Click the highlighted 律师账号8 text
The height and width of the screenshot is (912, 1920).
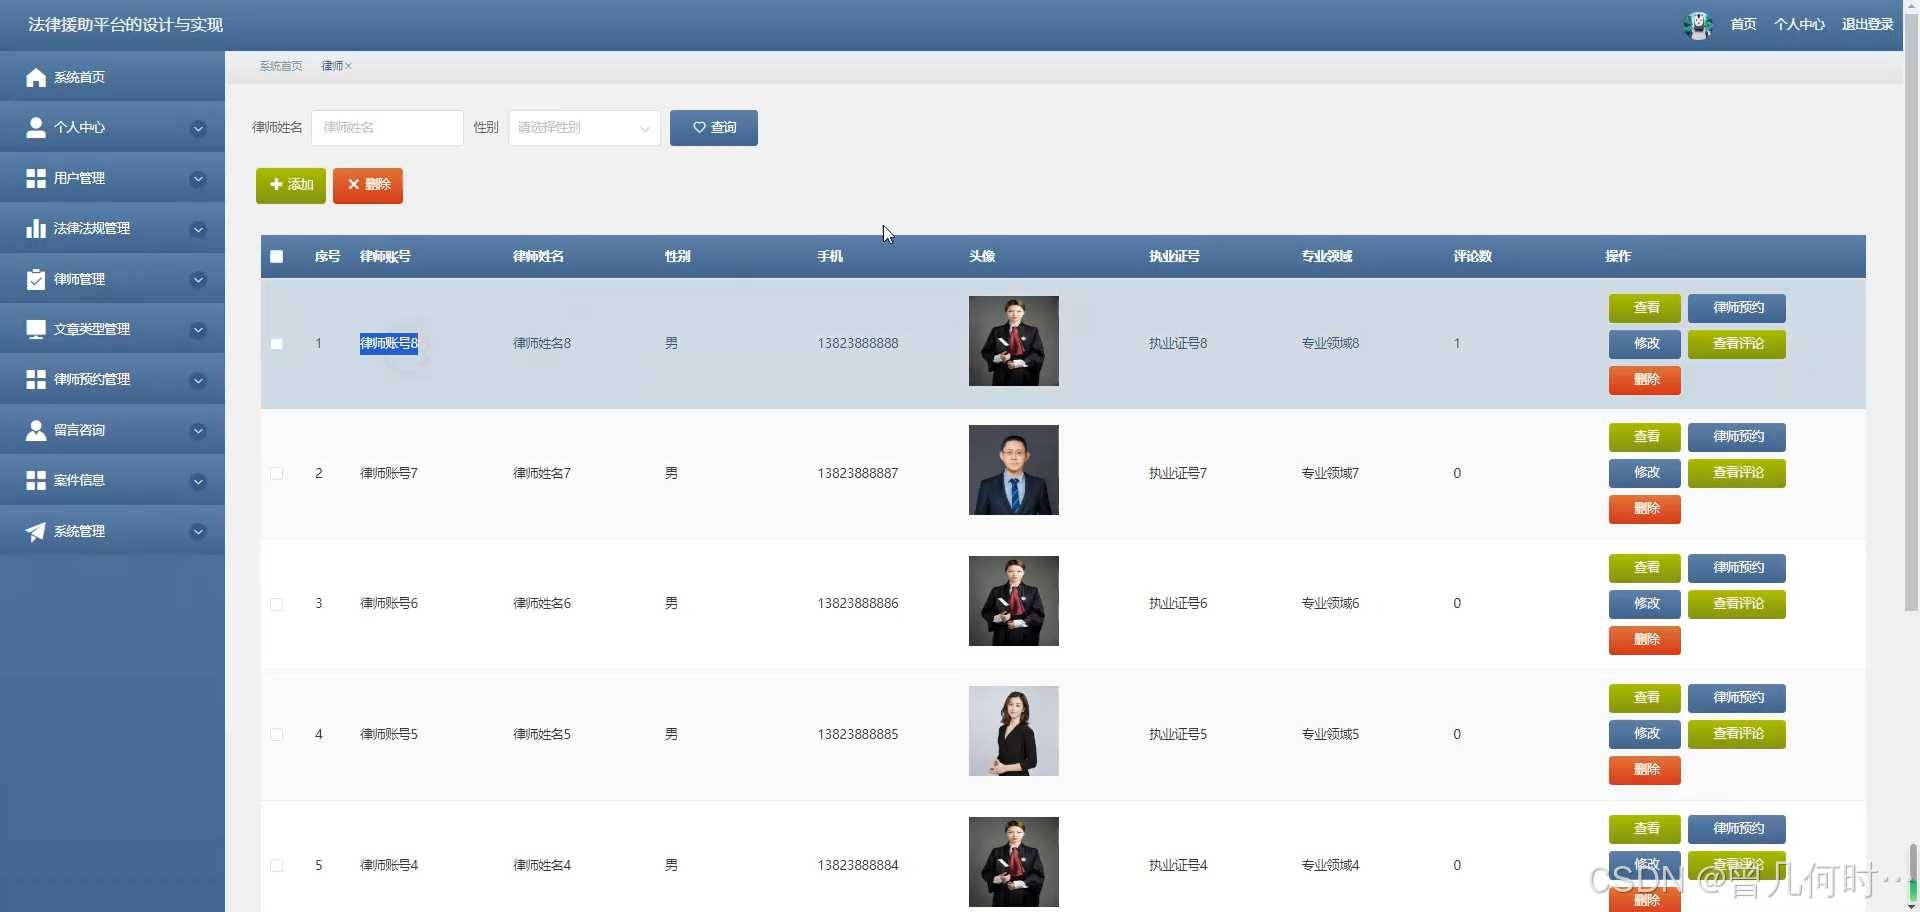tap(389, 344)
